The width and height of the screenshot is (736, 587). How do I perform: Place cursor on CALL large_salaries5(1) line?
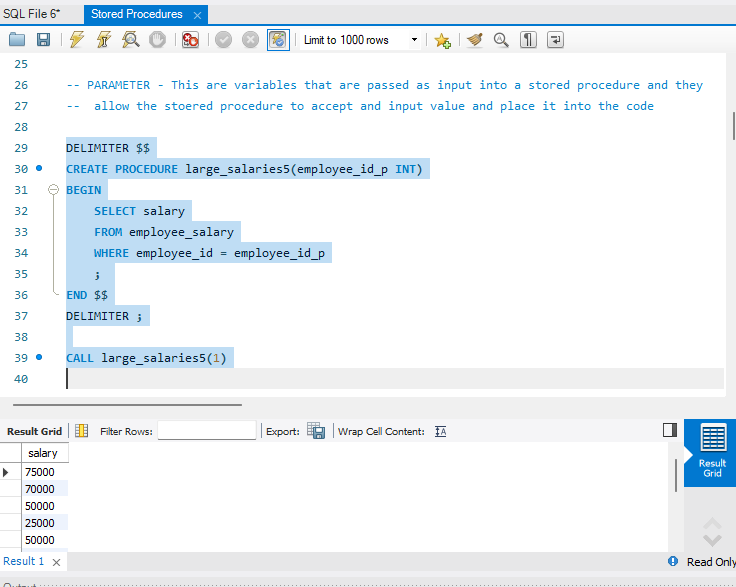(x=146, y=358)
